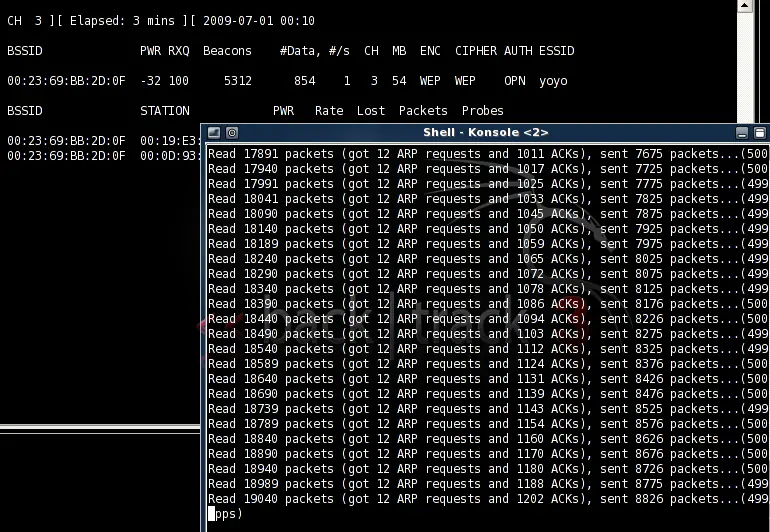Click the 'Packets' column header
The height and width of the screenshot is (532, 770).
(x=423, y=111)
